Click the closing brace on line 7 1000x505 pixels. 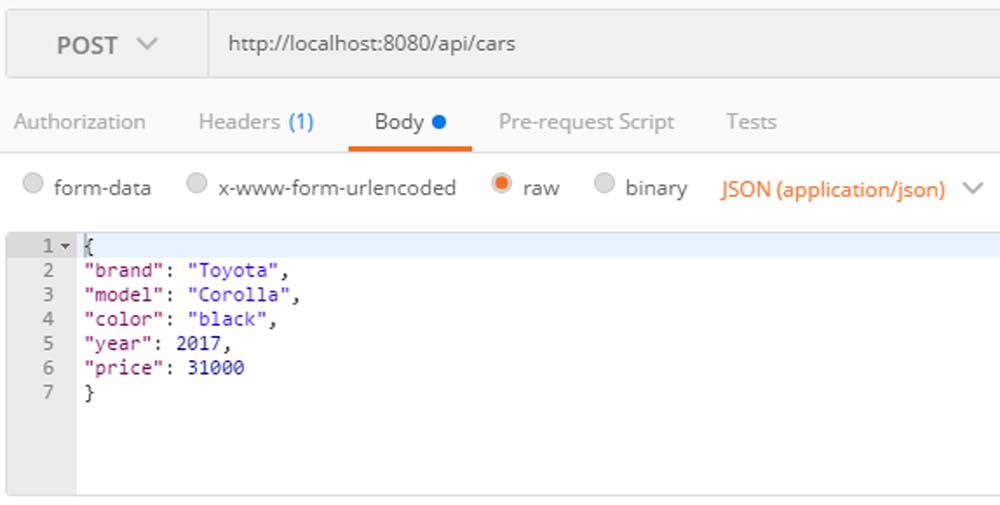pyautogui.click(x=89, y=393)
